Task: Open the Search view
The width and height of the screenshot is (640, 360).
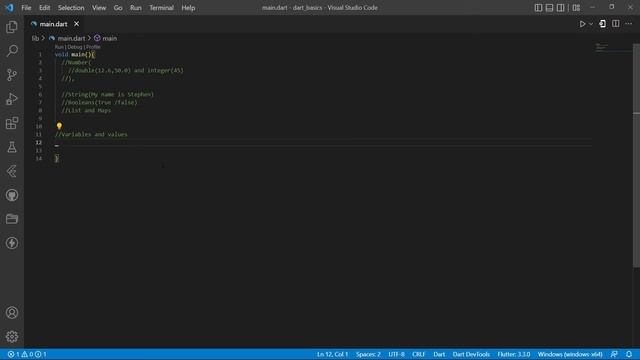Action: pos(12,51)
